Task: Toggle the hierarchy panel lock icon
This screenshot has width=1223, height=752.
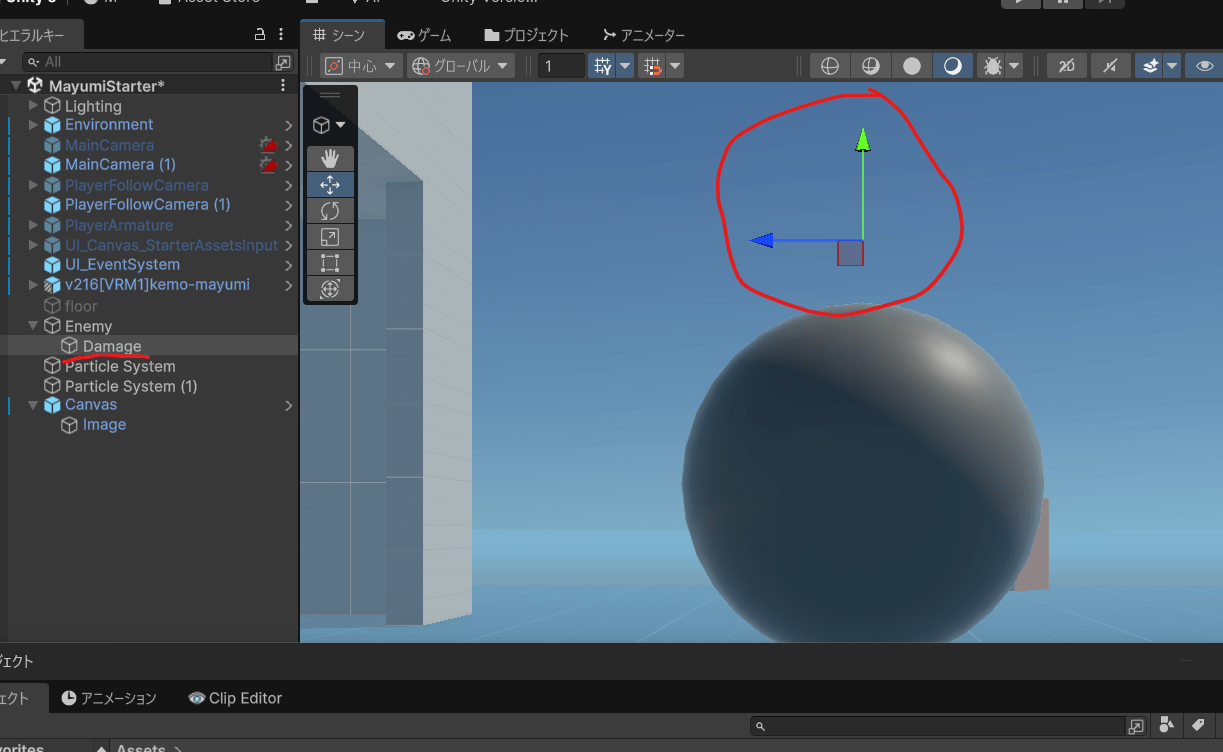Action: (x=259, y=35)
